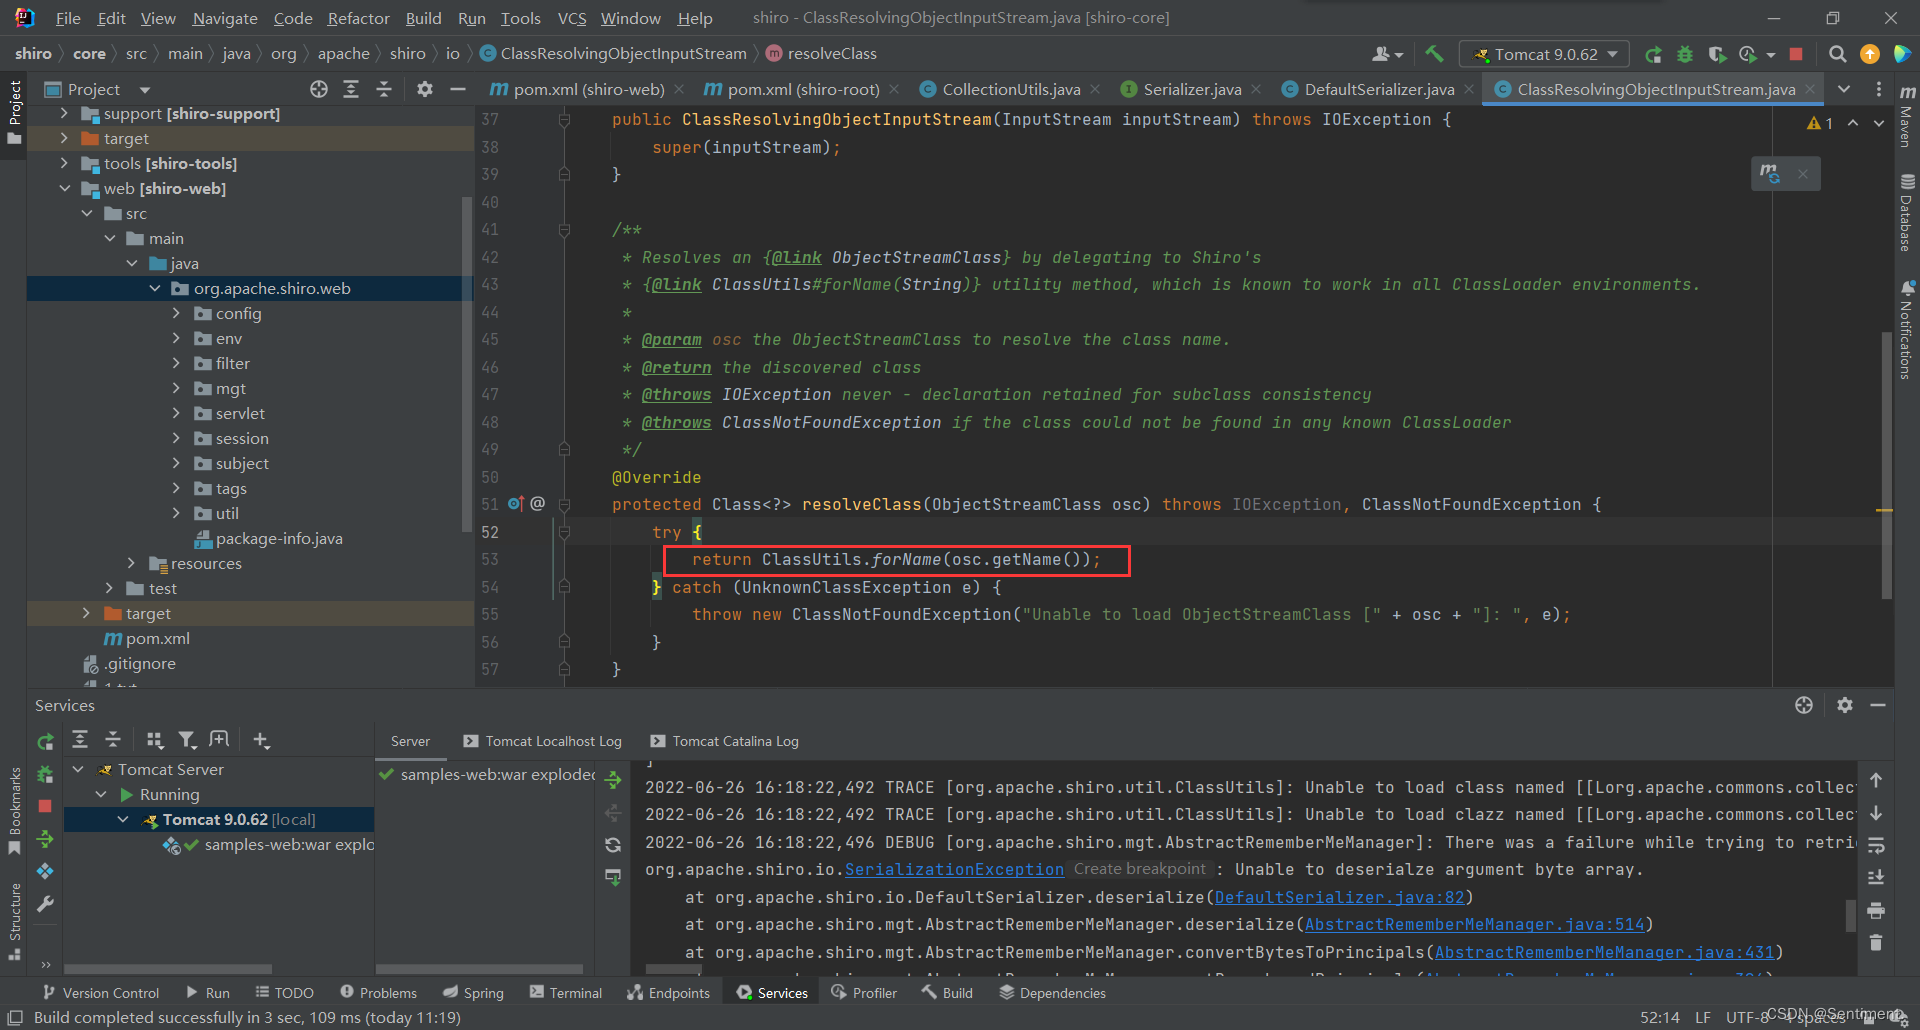Open Services panel settings gear
The width and height of the screenshot is (1920, 1030).
(1845, 705)
